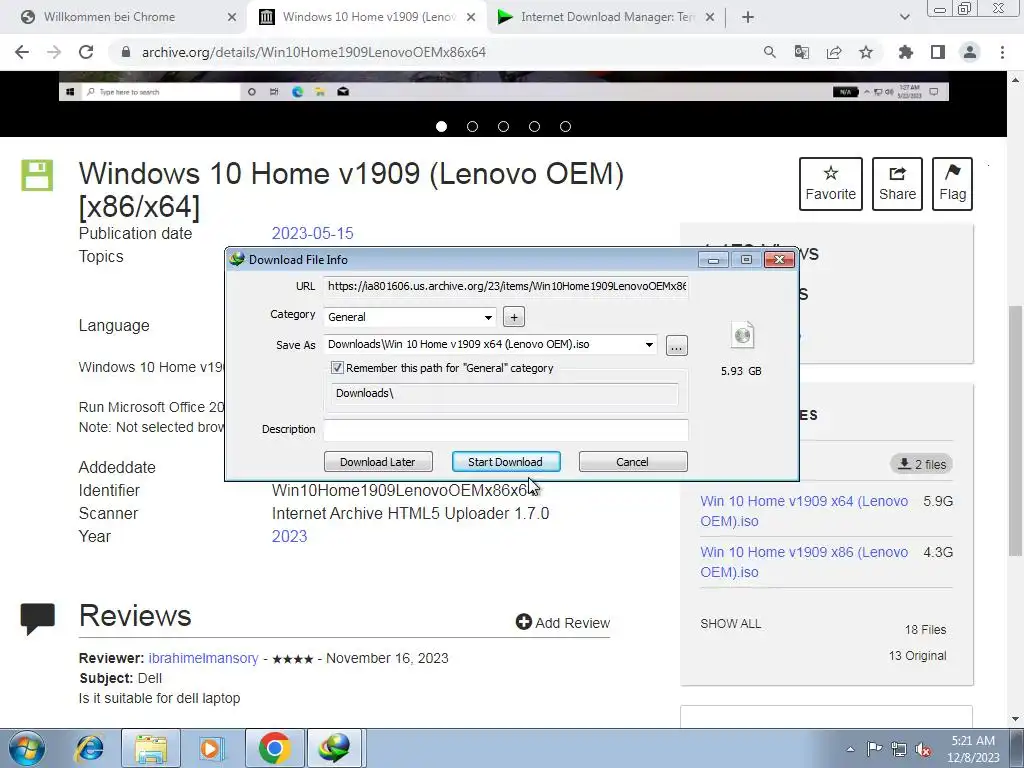Open Win 10 Home v1909 x64 ISO link
Viewport: 1024px width, 768px height.
804,511
